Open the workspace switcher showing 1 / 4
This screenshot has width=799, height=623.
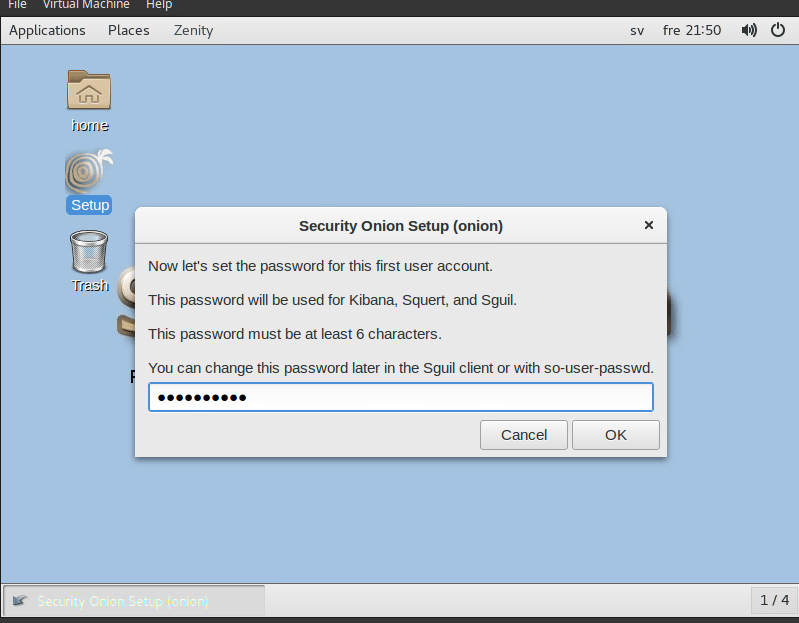(775, 600)
